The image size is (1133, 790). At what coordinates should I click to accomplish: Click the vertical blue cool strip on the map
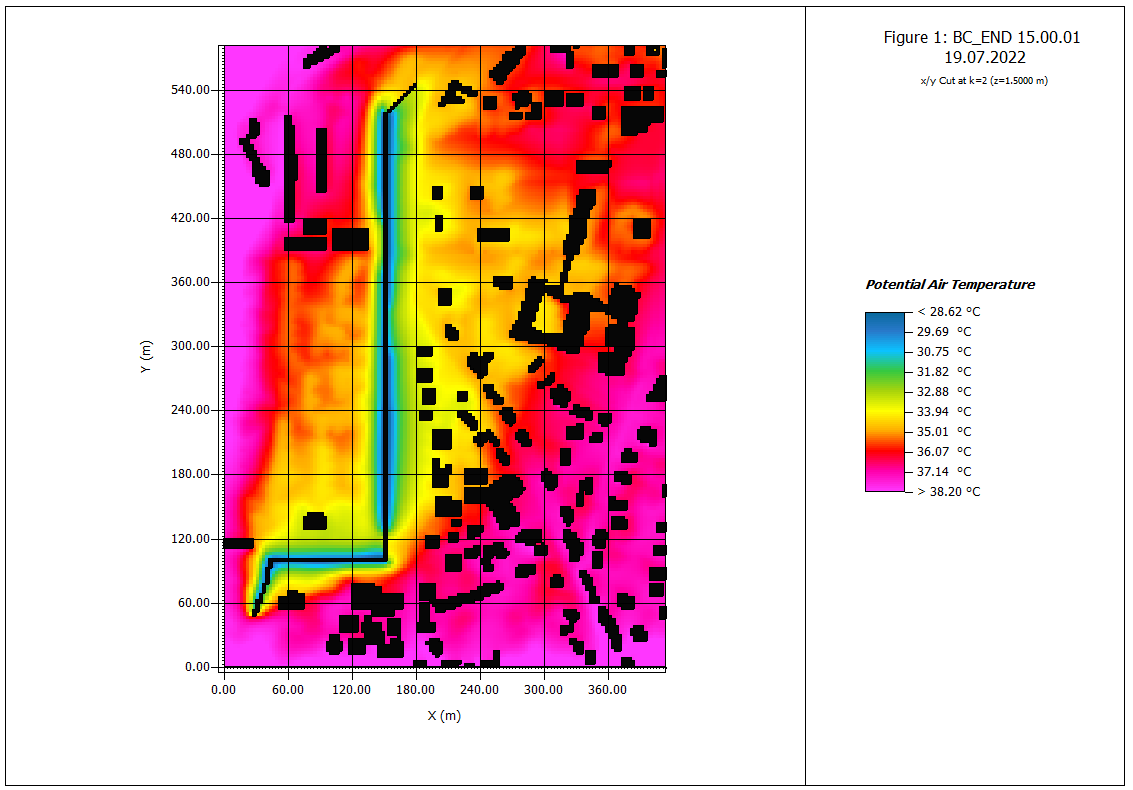point(385,330)
